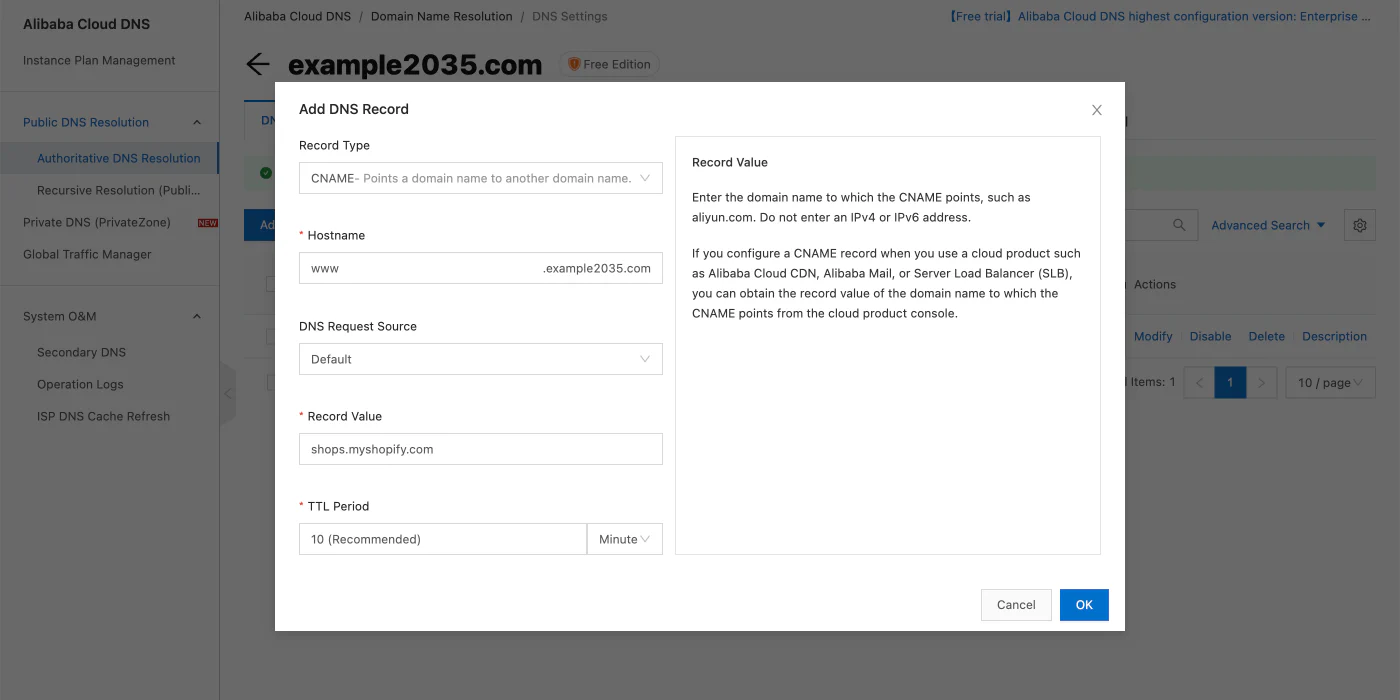
Task: Open the table settings gear icon
Action: [x=1359, y=224]
